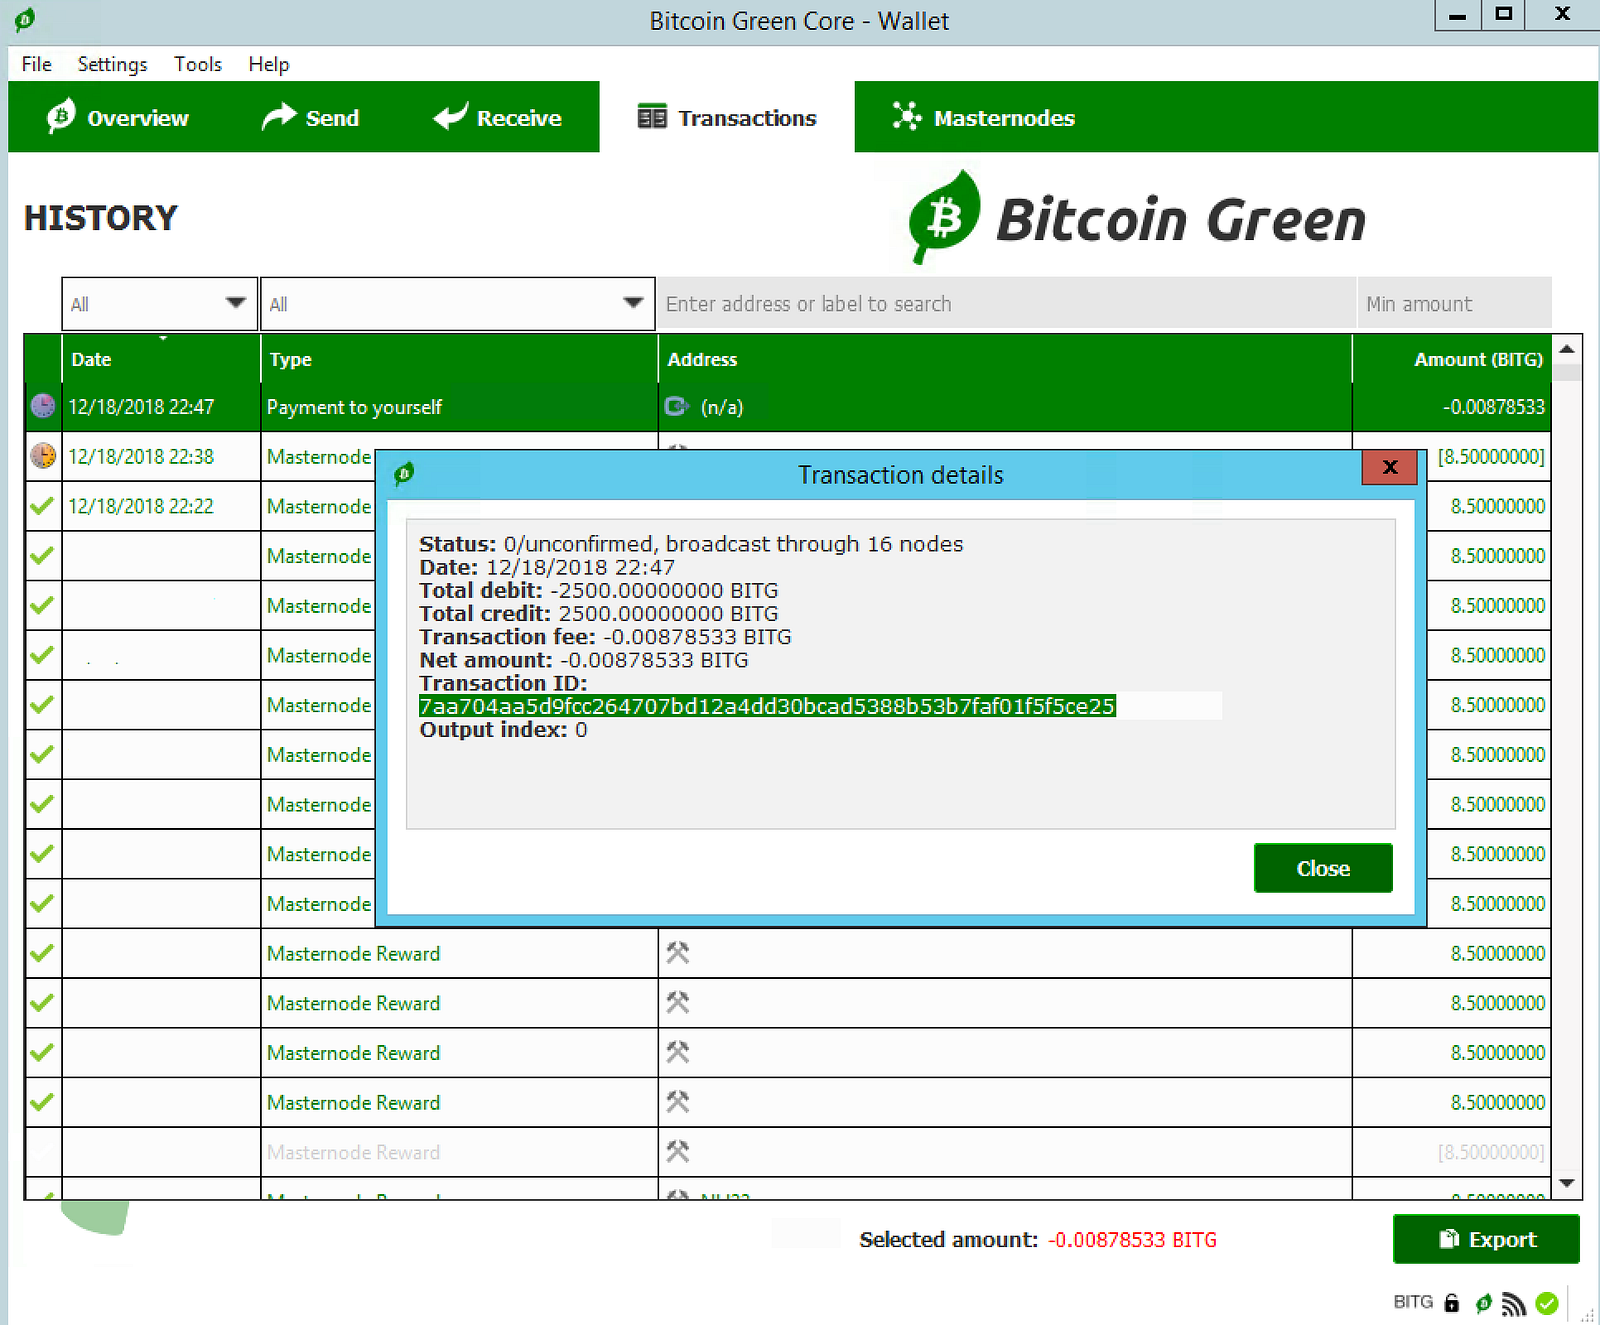Click the staking leaf icon in the status bar
1600x1325 pixels.
click(1483, 1302)
